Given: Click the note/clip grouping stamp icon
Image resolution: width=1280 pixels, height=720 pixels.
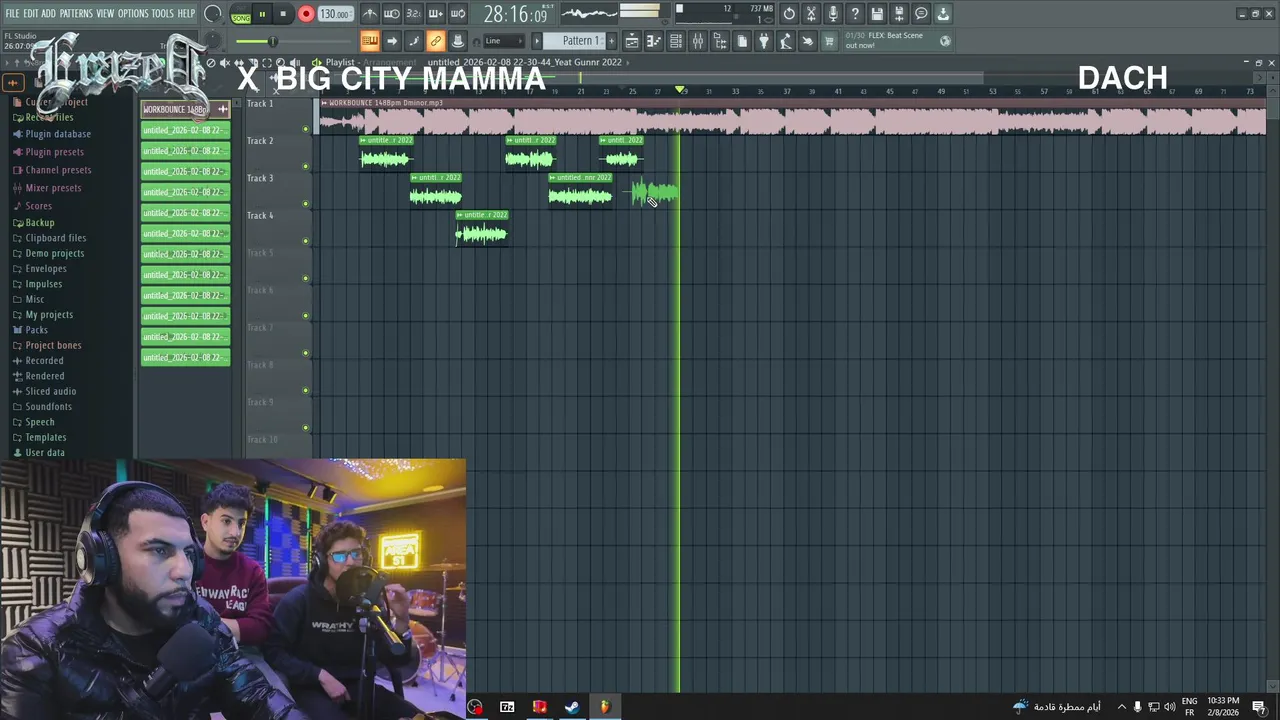Looking at the screenshot, I should tap(458, 41).
